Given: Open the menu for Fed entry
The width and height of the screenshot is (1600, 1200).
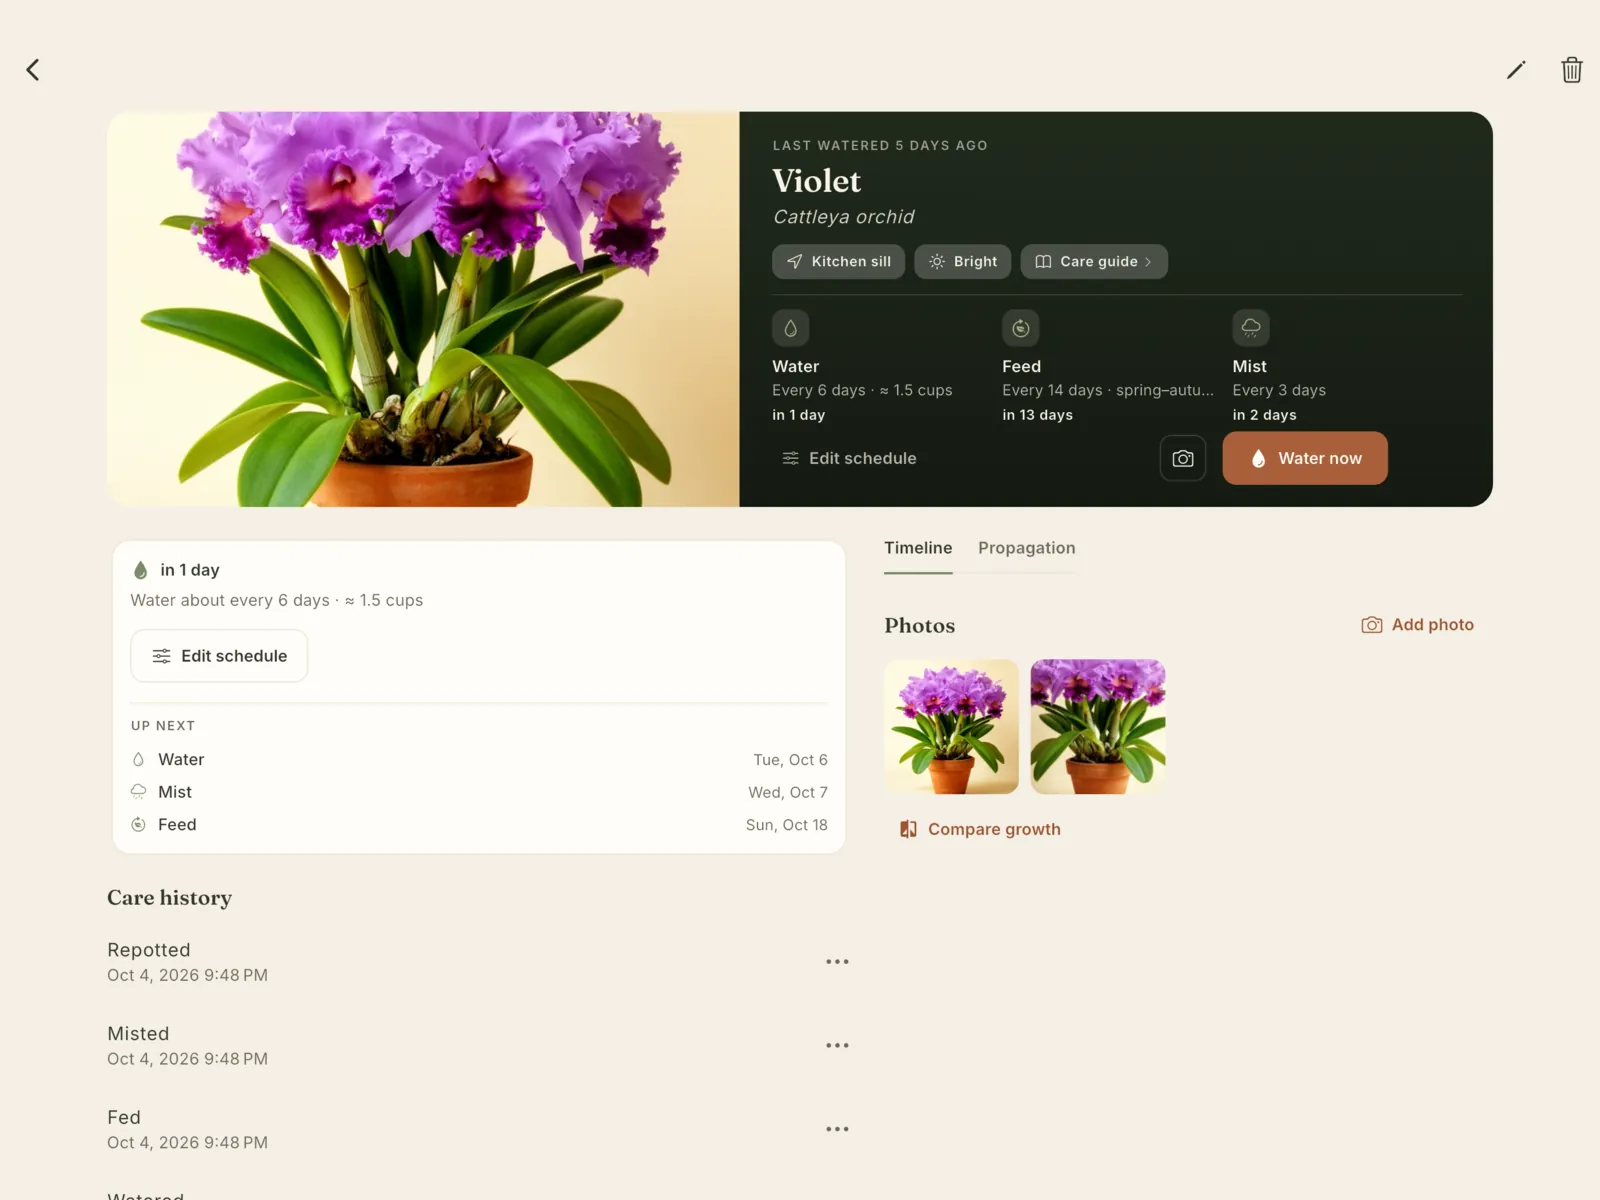Looking at the screenshot, I should tap(837, 1129).
